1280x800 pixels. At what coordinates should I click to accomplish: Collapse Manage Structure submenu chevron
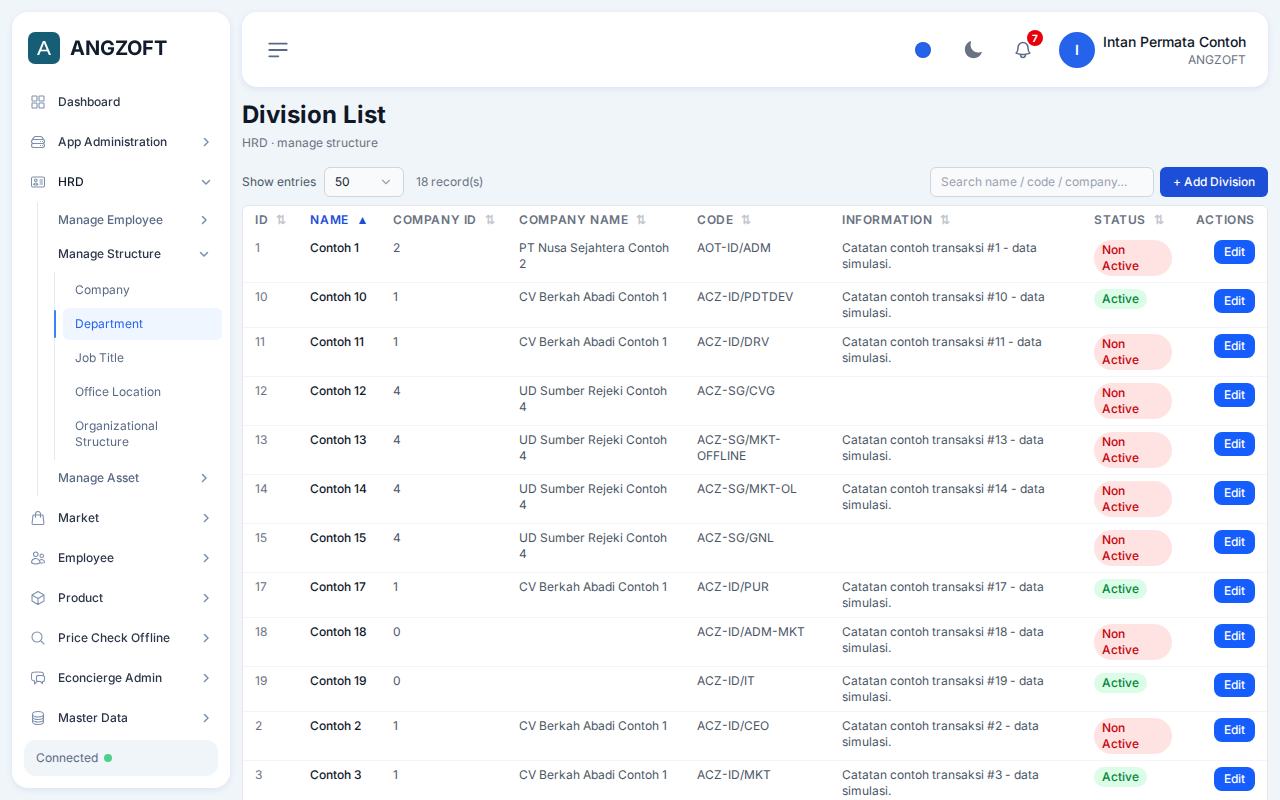point(204,254)
